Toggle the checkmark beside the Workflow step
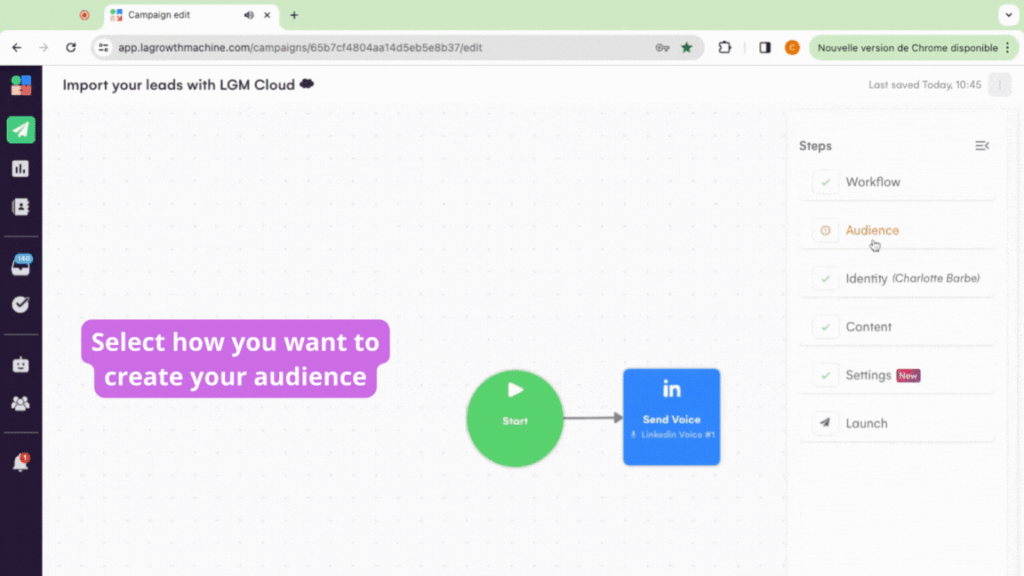The height and width of the screenshot is (576, 1024). (825, 182)
